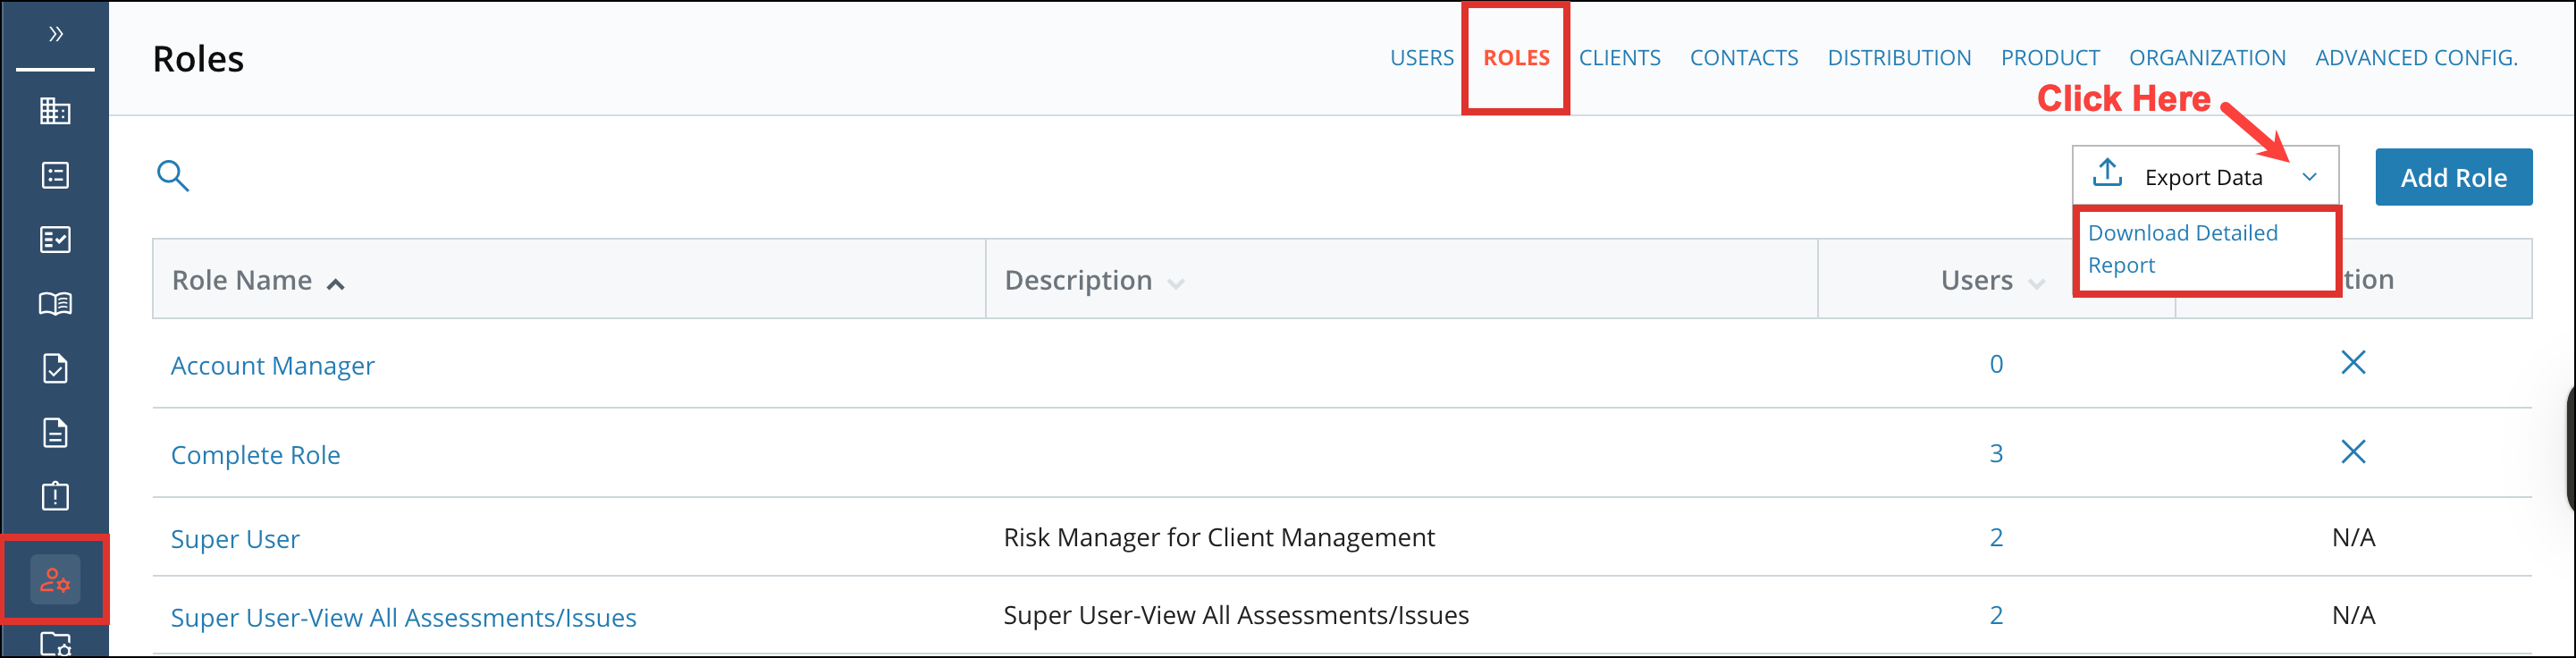The height and width of the screenshot is (658, 2576).
Task: Delete the Account Manager role with X
Action: pyautogui.click(x=2353, y=363)
